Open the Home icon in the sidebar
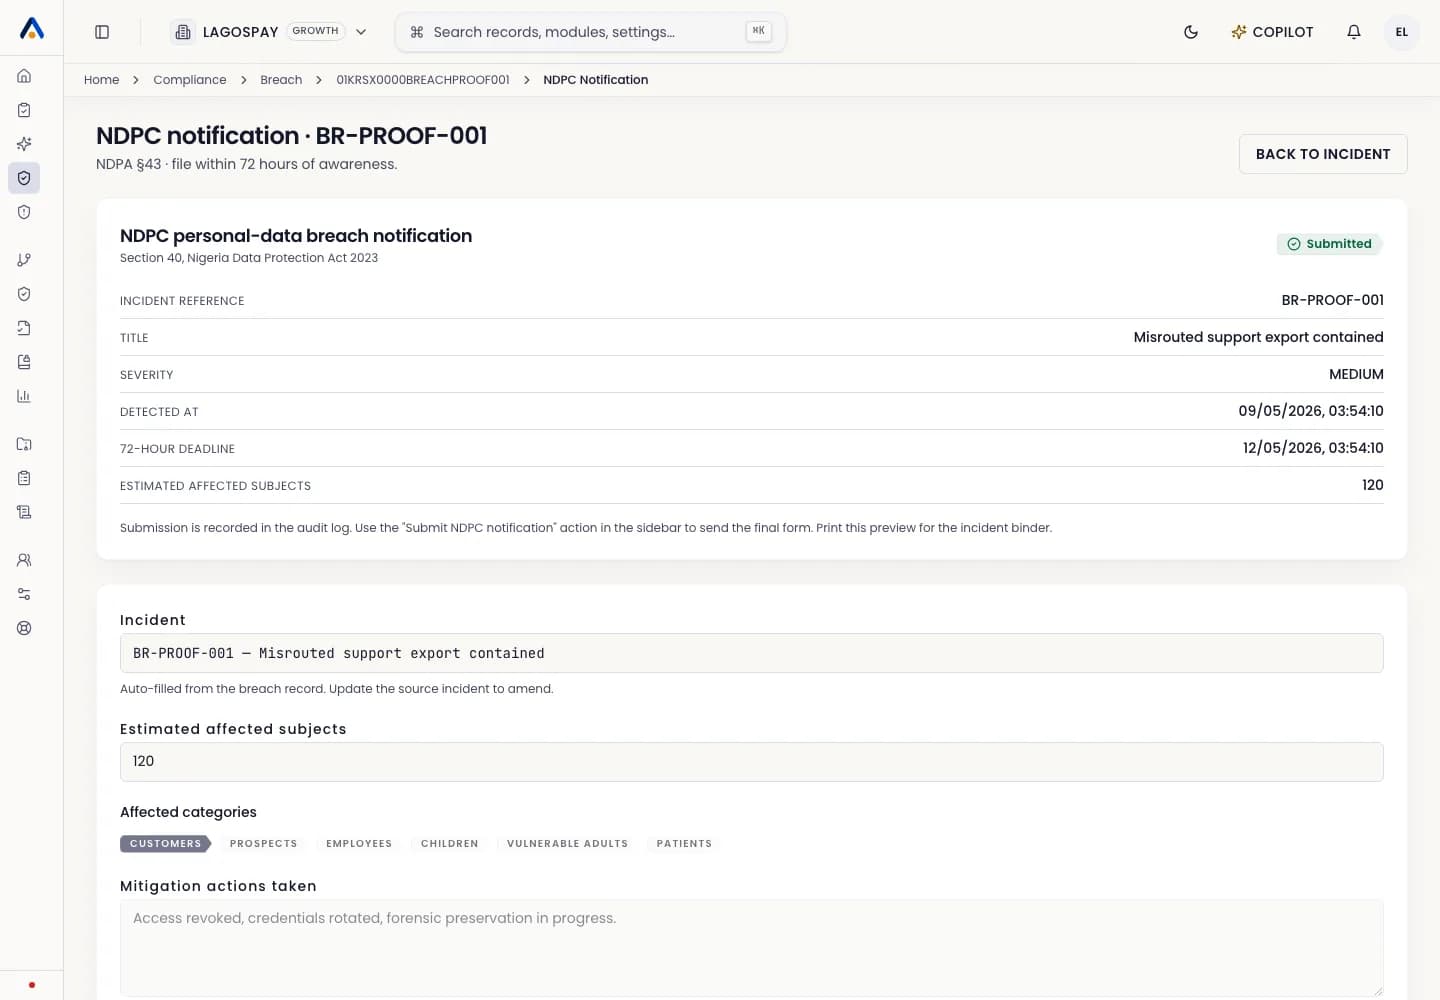This screenshot has height=1000, width=1440. (x=24, y=76)
